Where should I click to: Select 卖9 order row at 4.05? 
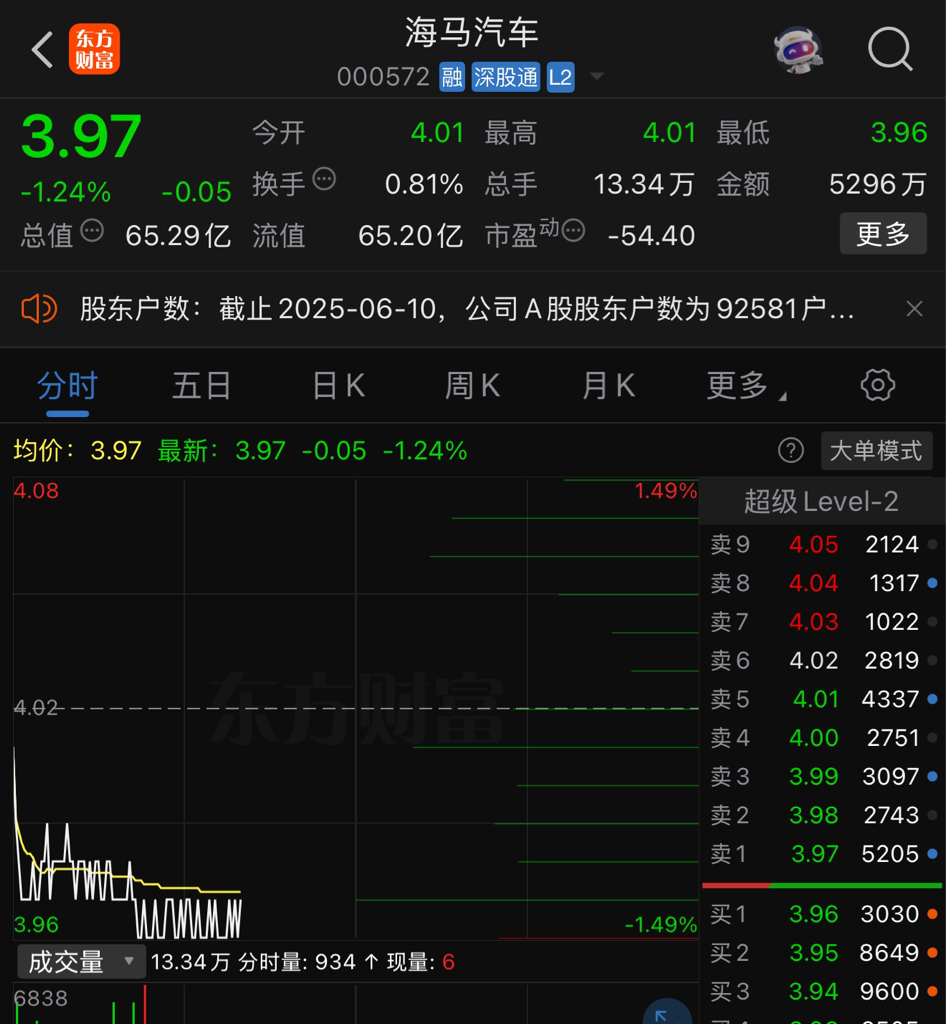823,544
